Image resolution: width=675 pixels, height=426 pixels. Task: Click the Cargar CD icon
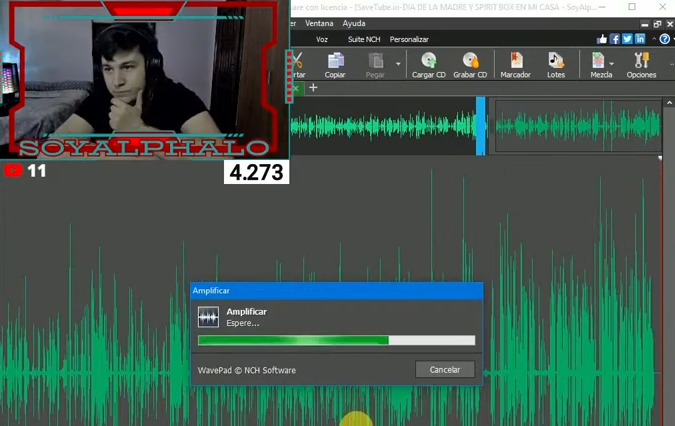pos(428,65)
